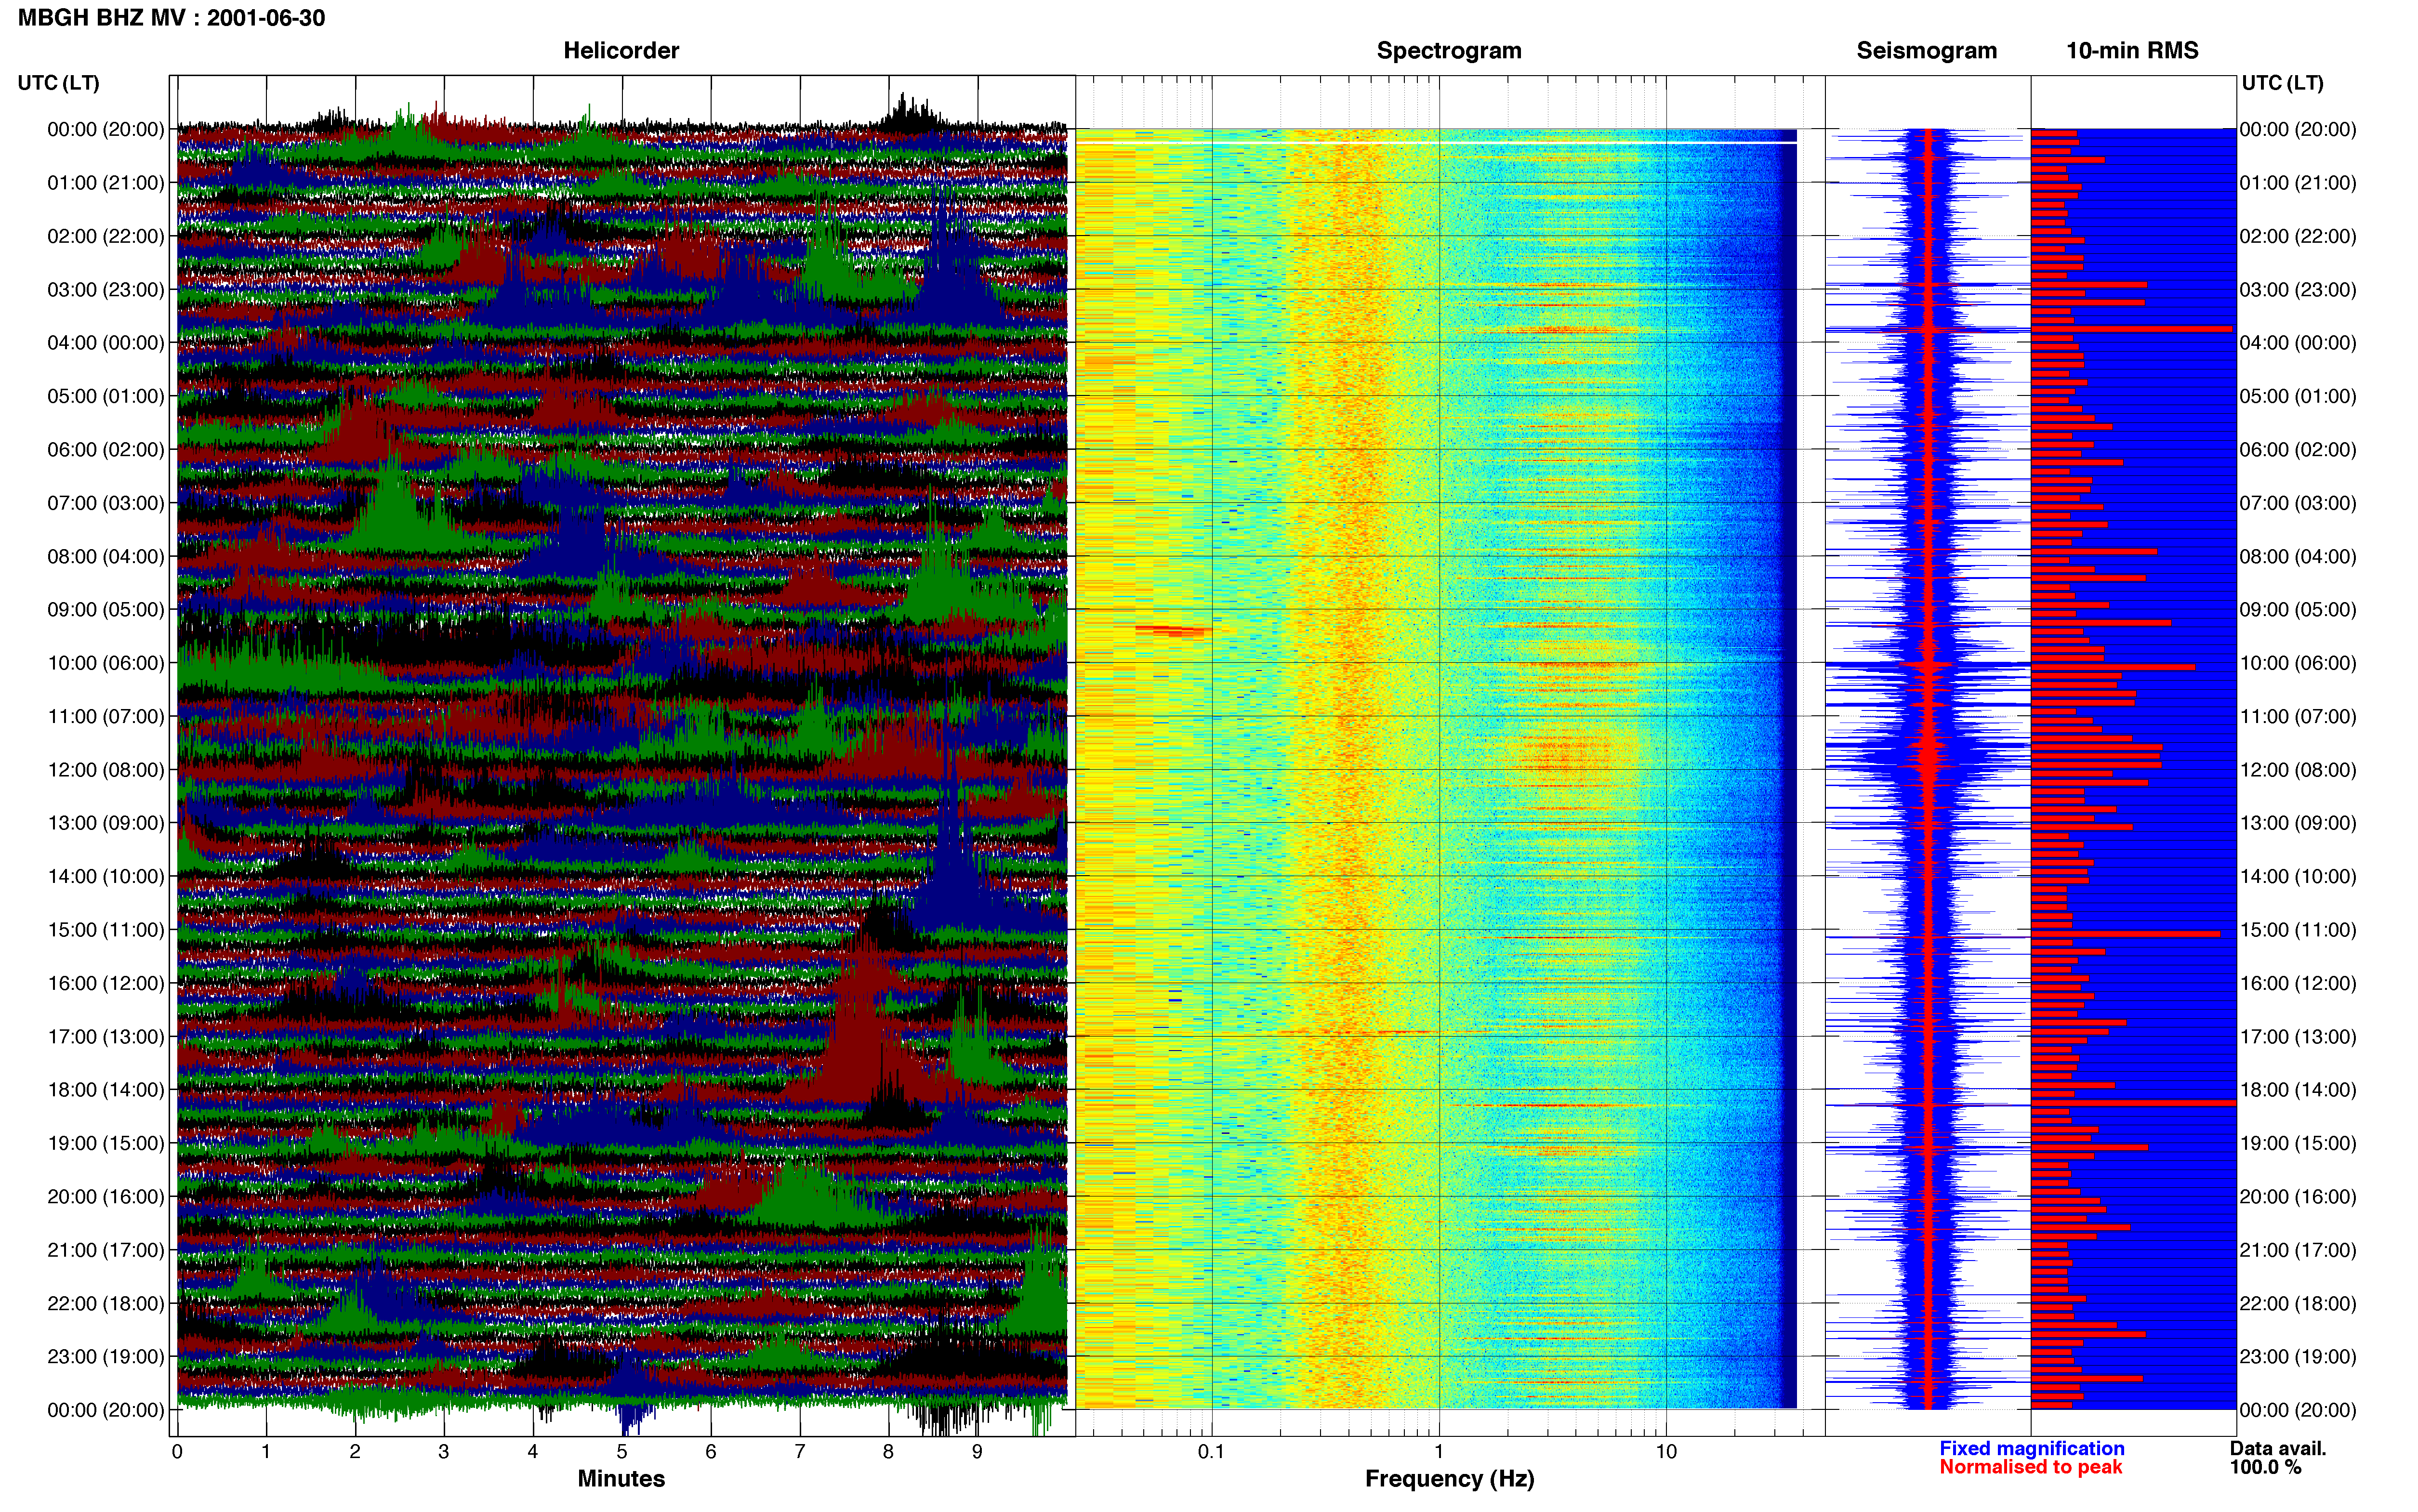Select left time label '10:00 (06:00)'
The height and width of the screenshot is (1512, 2418).
(x=106, y=663)
